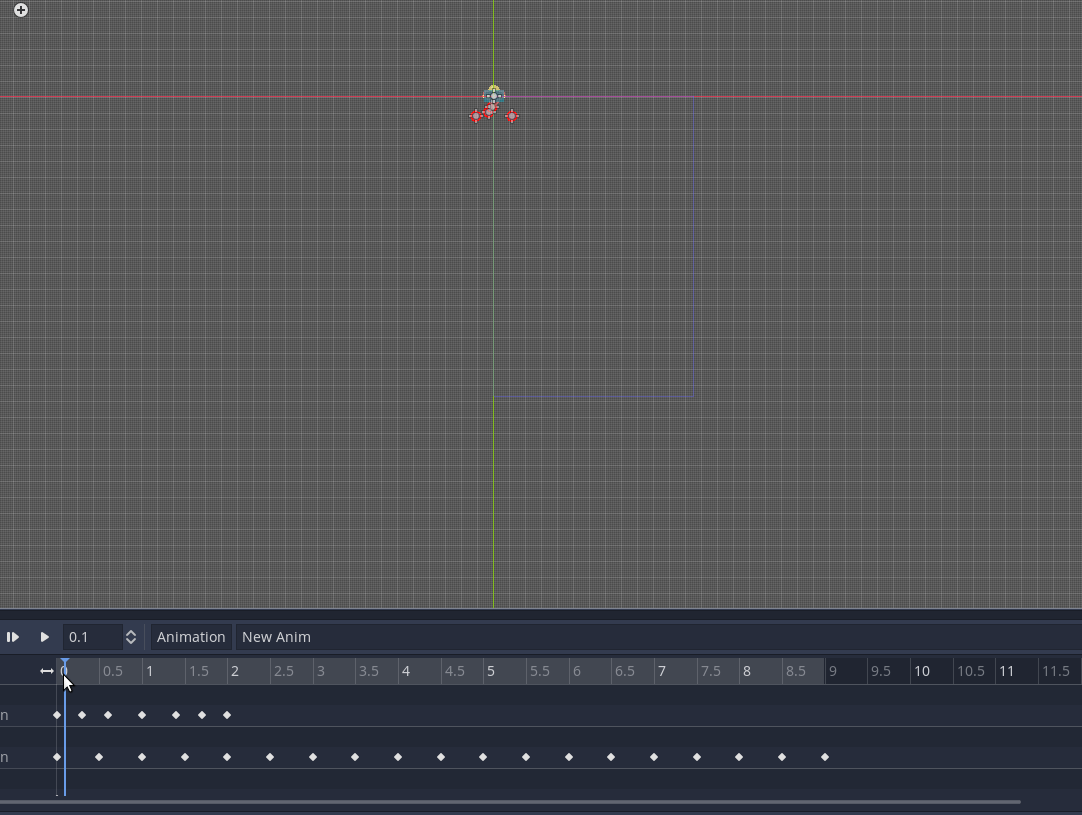
Task: Click the 10 second mark on ruler
Action: tap(922, 671)
